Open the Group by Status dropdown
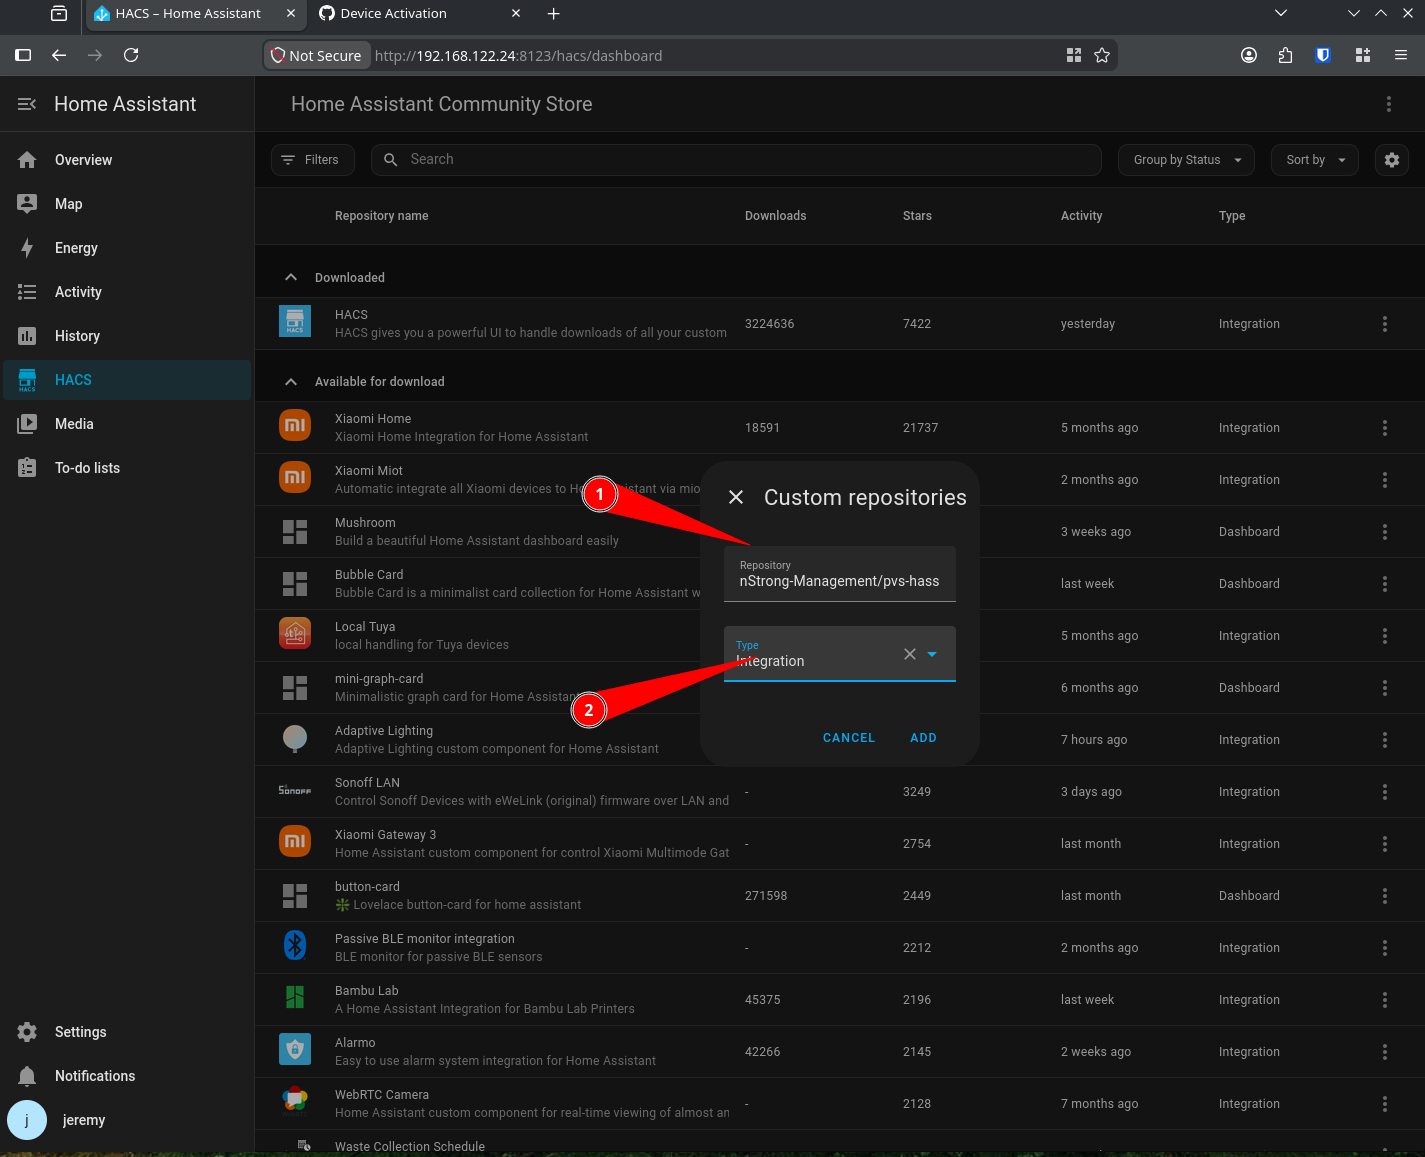The height and width of the screenshot is (1157, 1425). (1186, 160)
